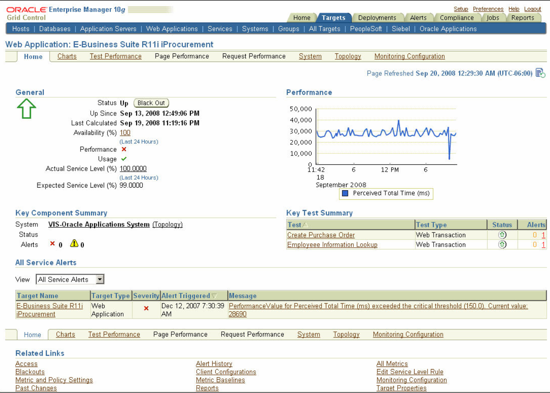Open the Alert History related link
Image resolution: width=550 pixels, height=393 pixels.
pyautogui.click(x=214, y=364)
